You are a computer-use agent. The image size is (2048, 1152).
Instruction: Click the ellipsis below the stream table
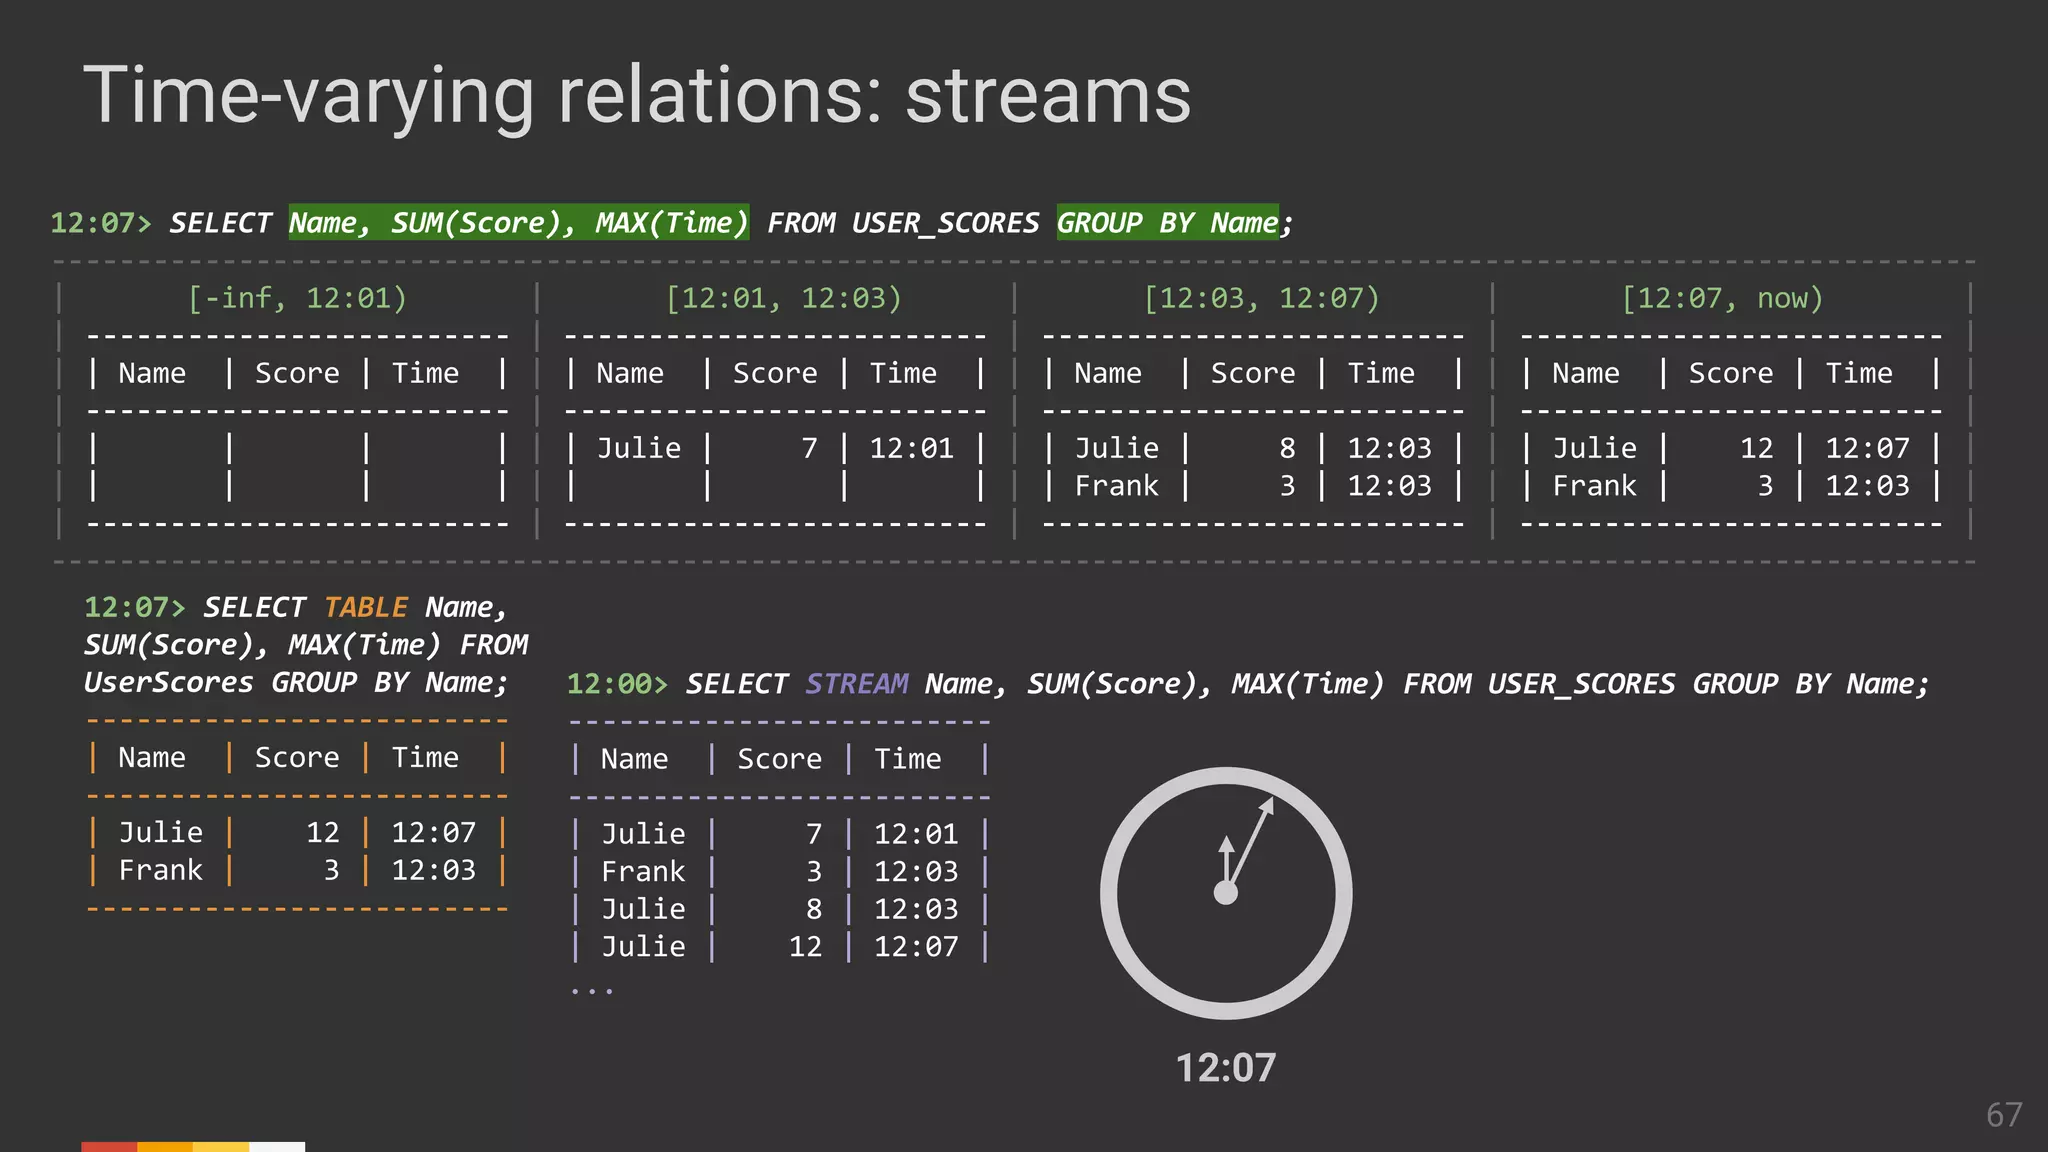coord(591,990)
